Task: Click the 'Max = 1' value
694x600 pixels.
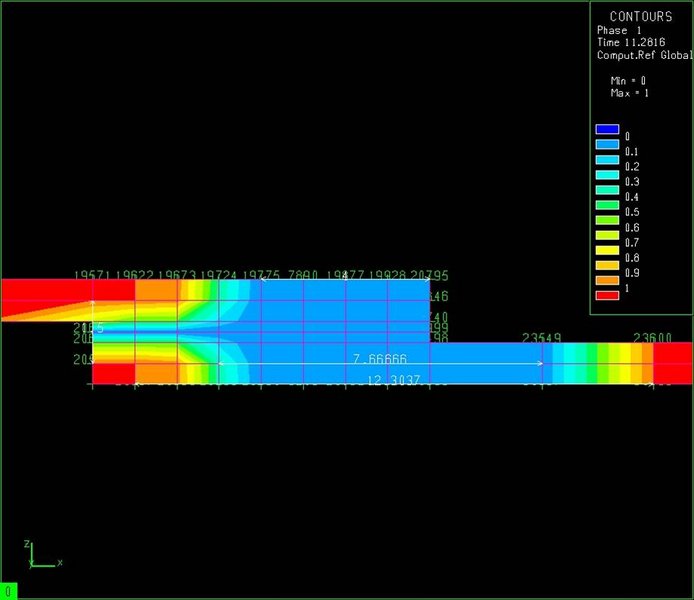Action: point(629,93)
